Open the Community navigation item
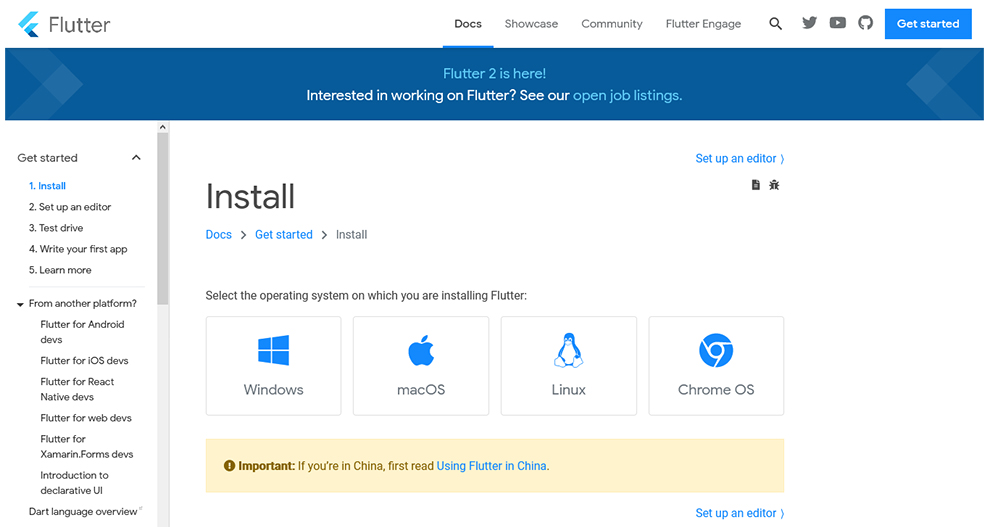This screenshot has width=990, height=527. click(x=612, y=24)
